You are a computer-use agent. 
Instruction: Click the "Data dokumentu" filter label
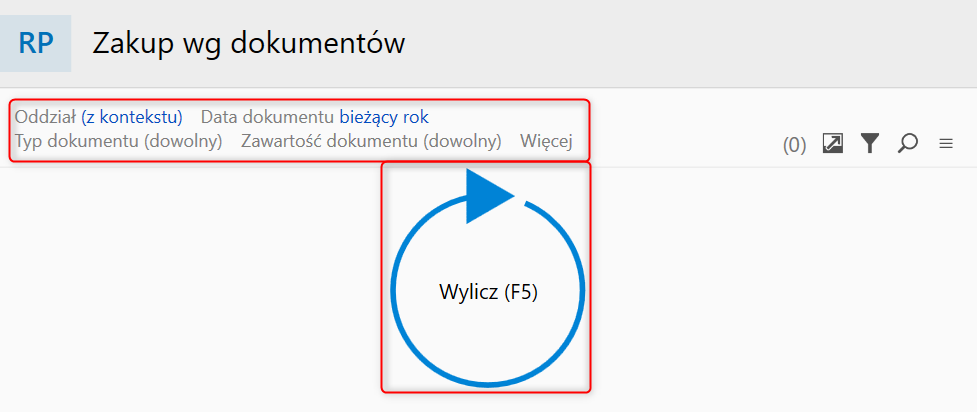tap(268, 117)
